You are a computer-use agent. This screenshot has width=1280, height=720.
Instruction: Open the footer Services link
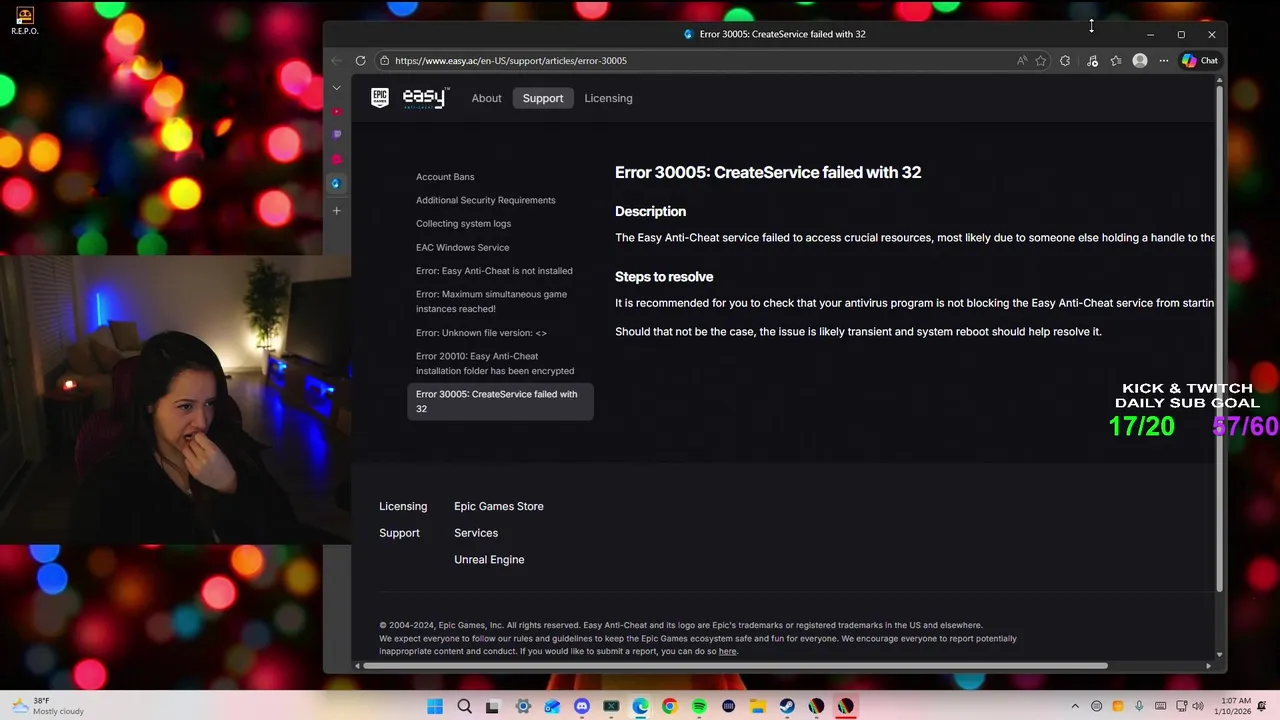tap(476, 533)
